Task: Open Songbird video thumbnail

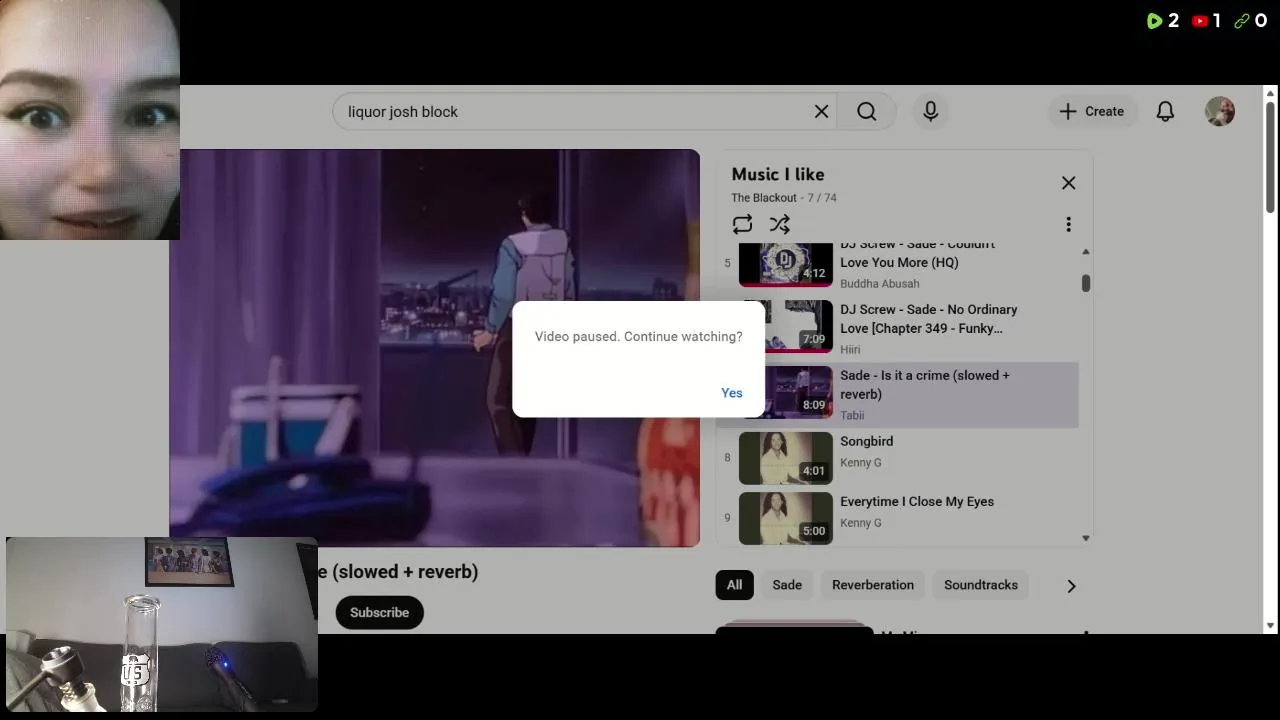Action: [x=786, y=458]
